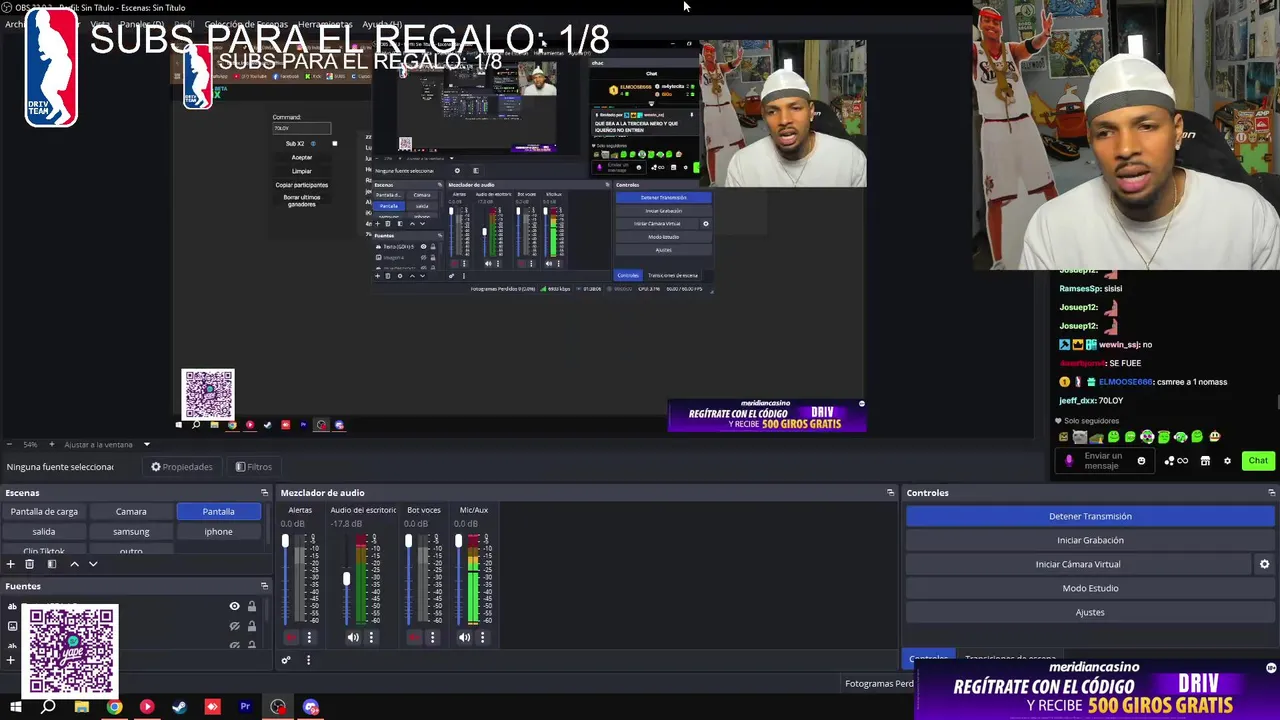Viewport: 1280px width, 720px height.
Task: Start virtual camera with Iniciar Cámara Virtual
Action: coord(1078,564)
